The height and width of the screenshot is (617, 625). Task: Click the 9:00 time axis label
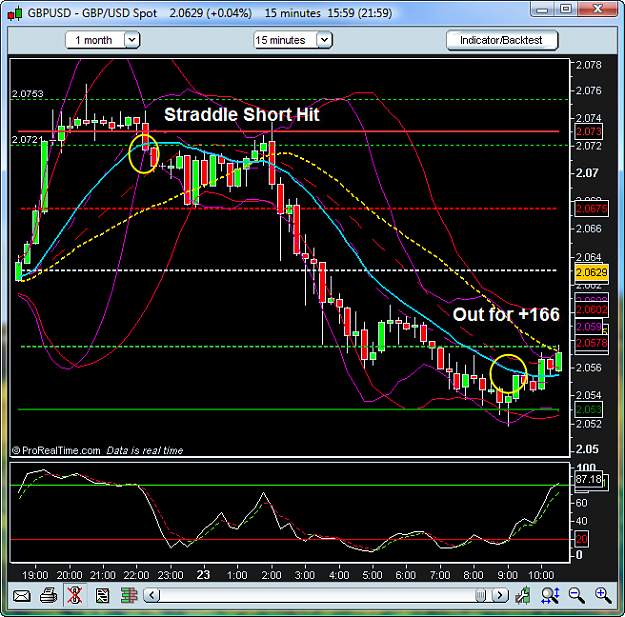(507, 575)
